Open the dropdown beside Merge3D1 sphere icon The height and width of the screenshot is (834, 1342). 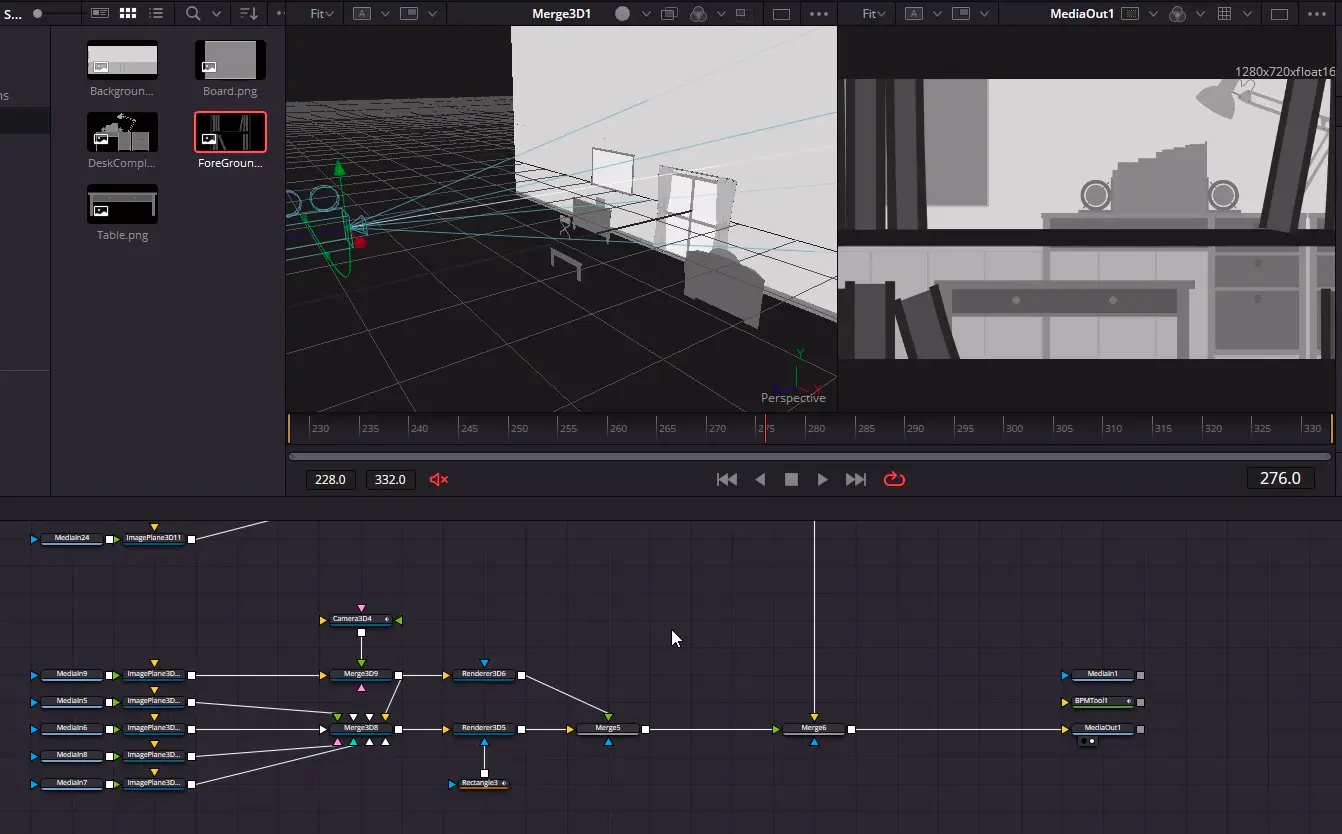646,14
